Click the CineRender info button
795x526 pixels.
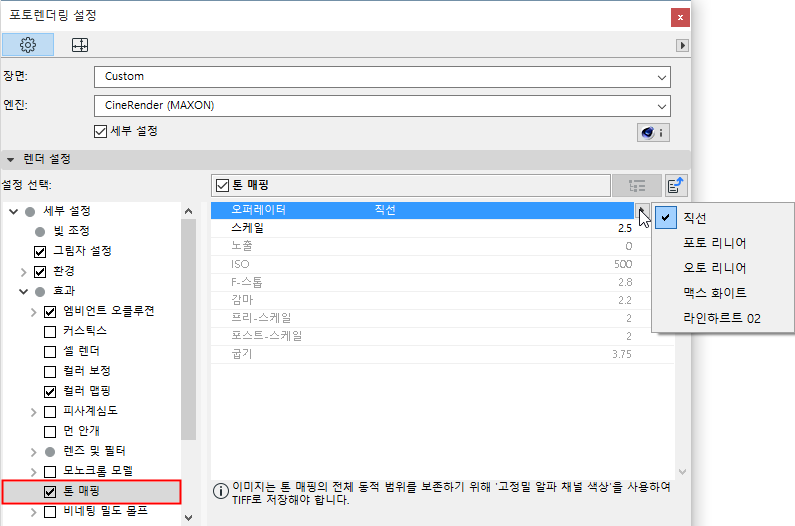tap(653, 133)
